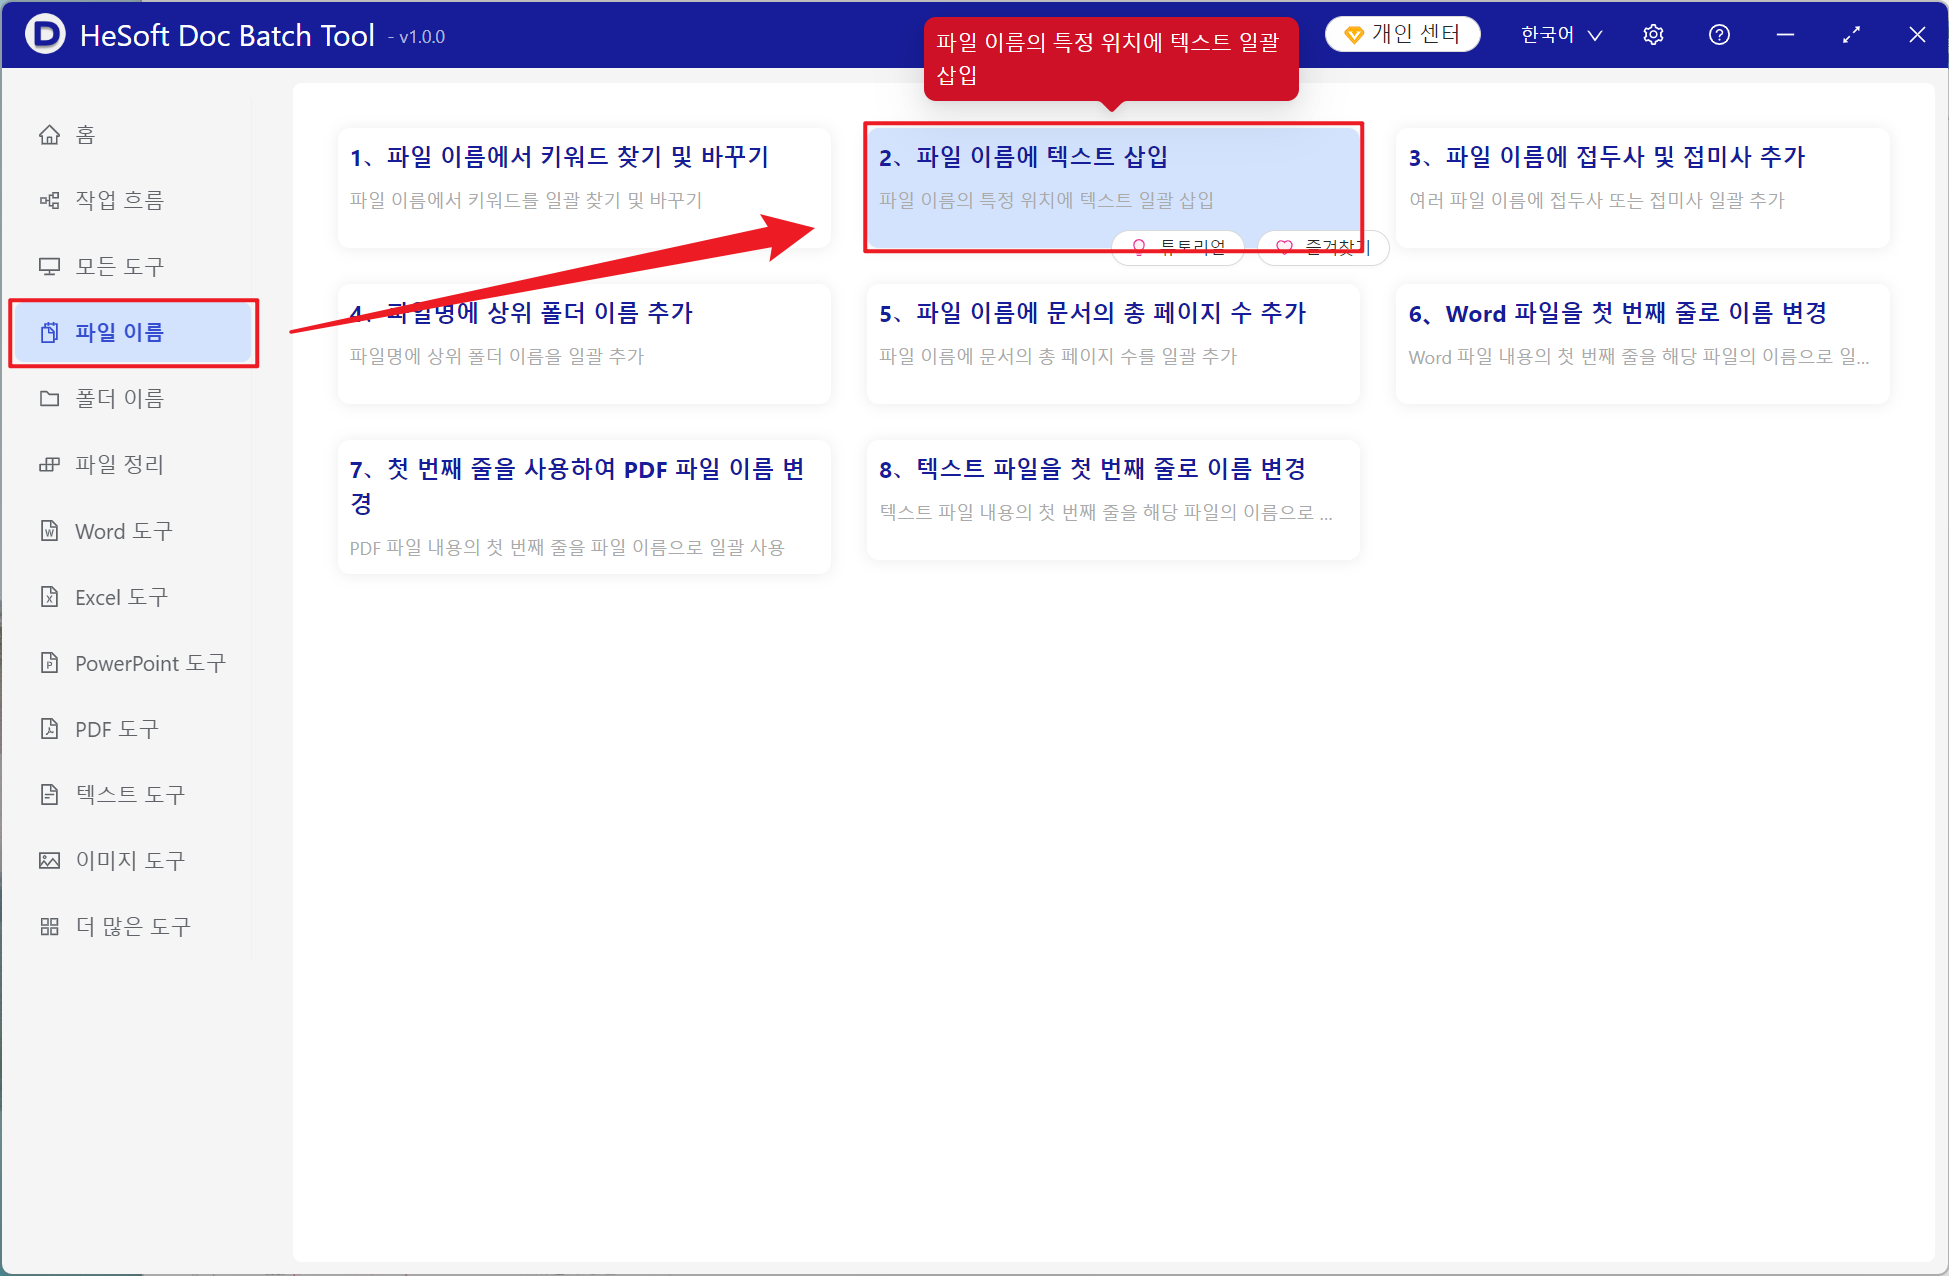Select 텍스트 도구 menu item
This screenshot has width=1949, height=1276.
(x=132, y=794)
